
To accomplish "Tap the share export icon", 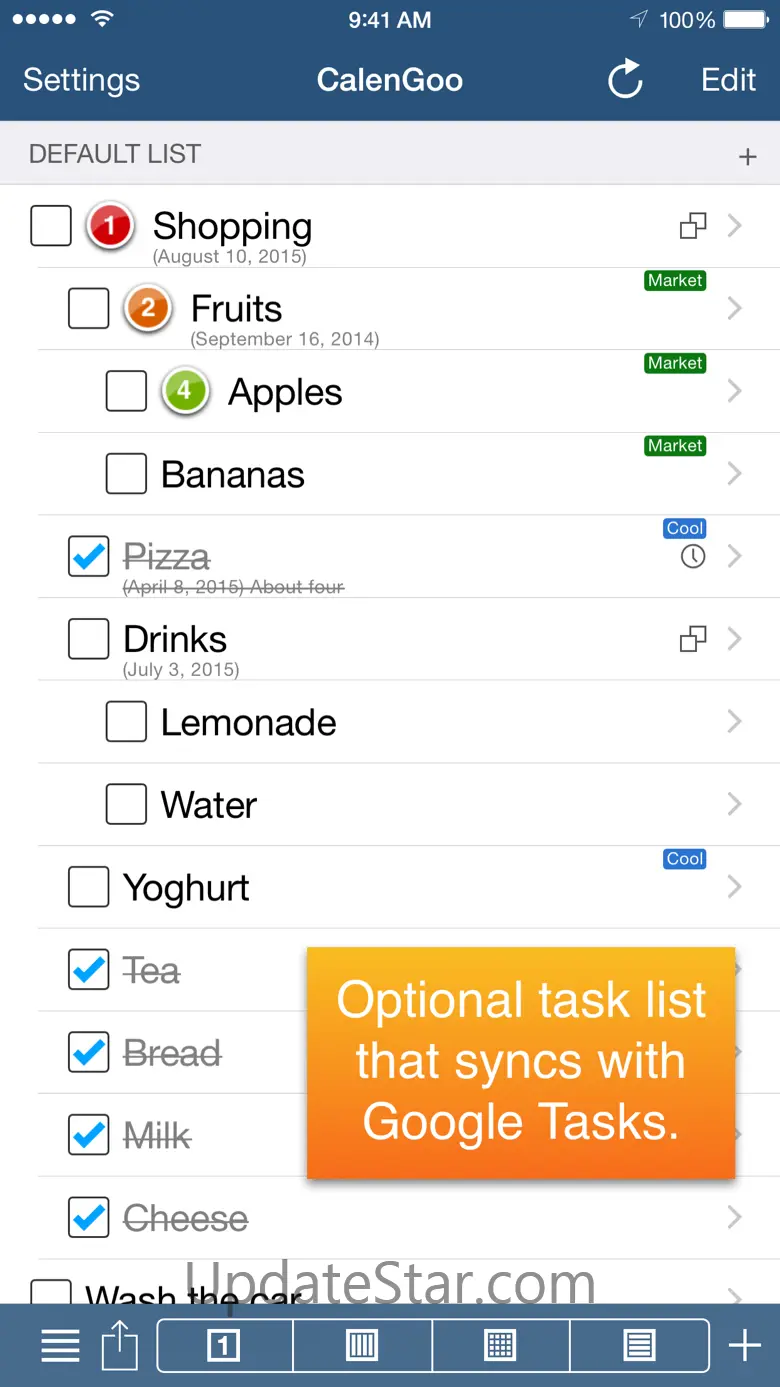I will 120,1346.
